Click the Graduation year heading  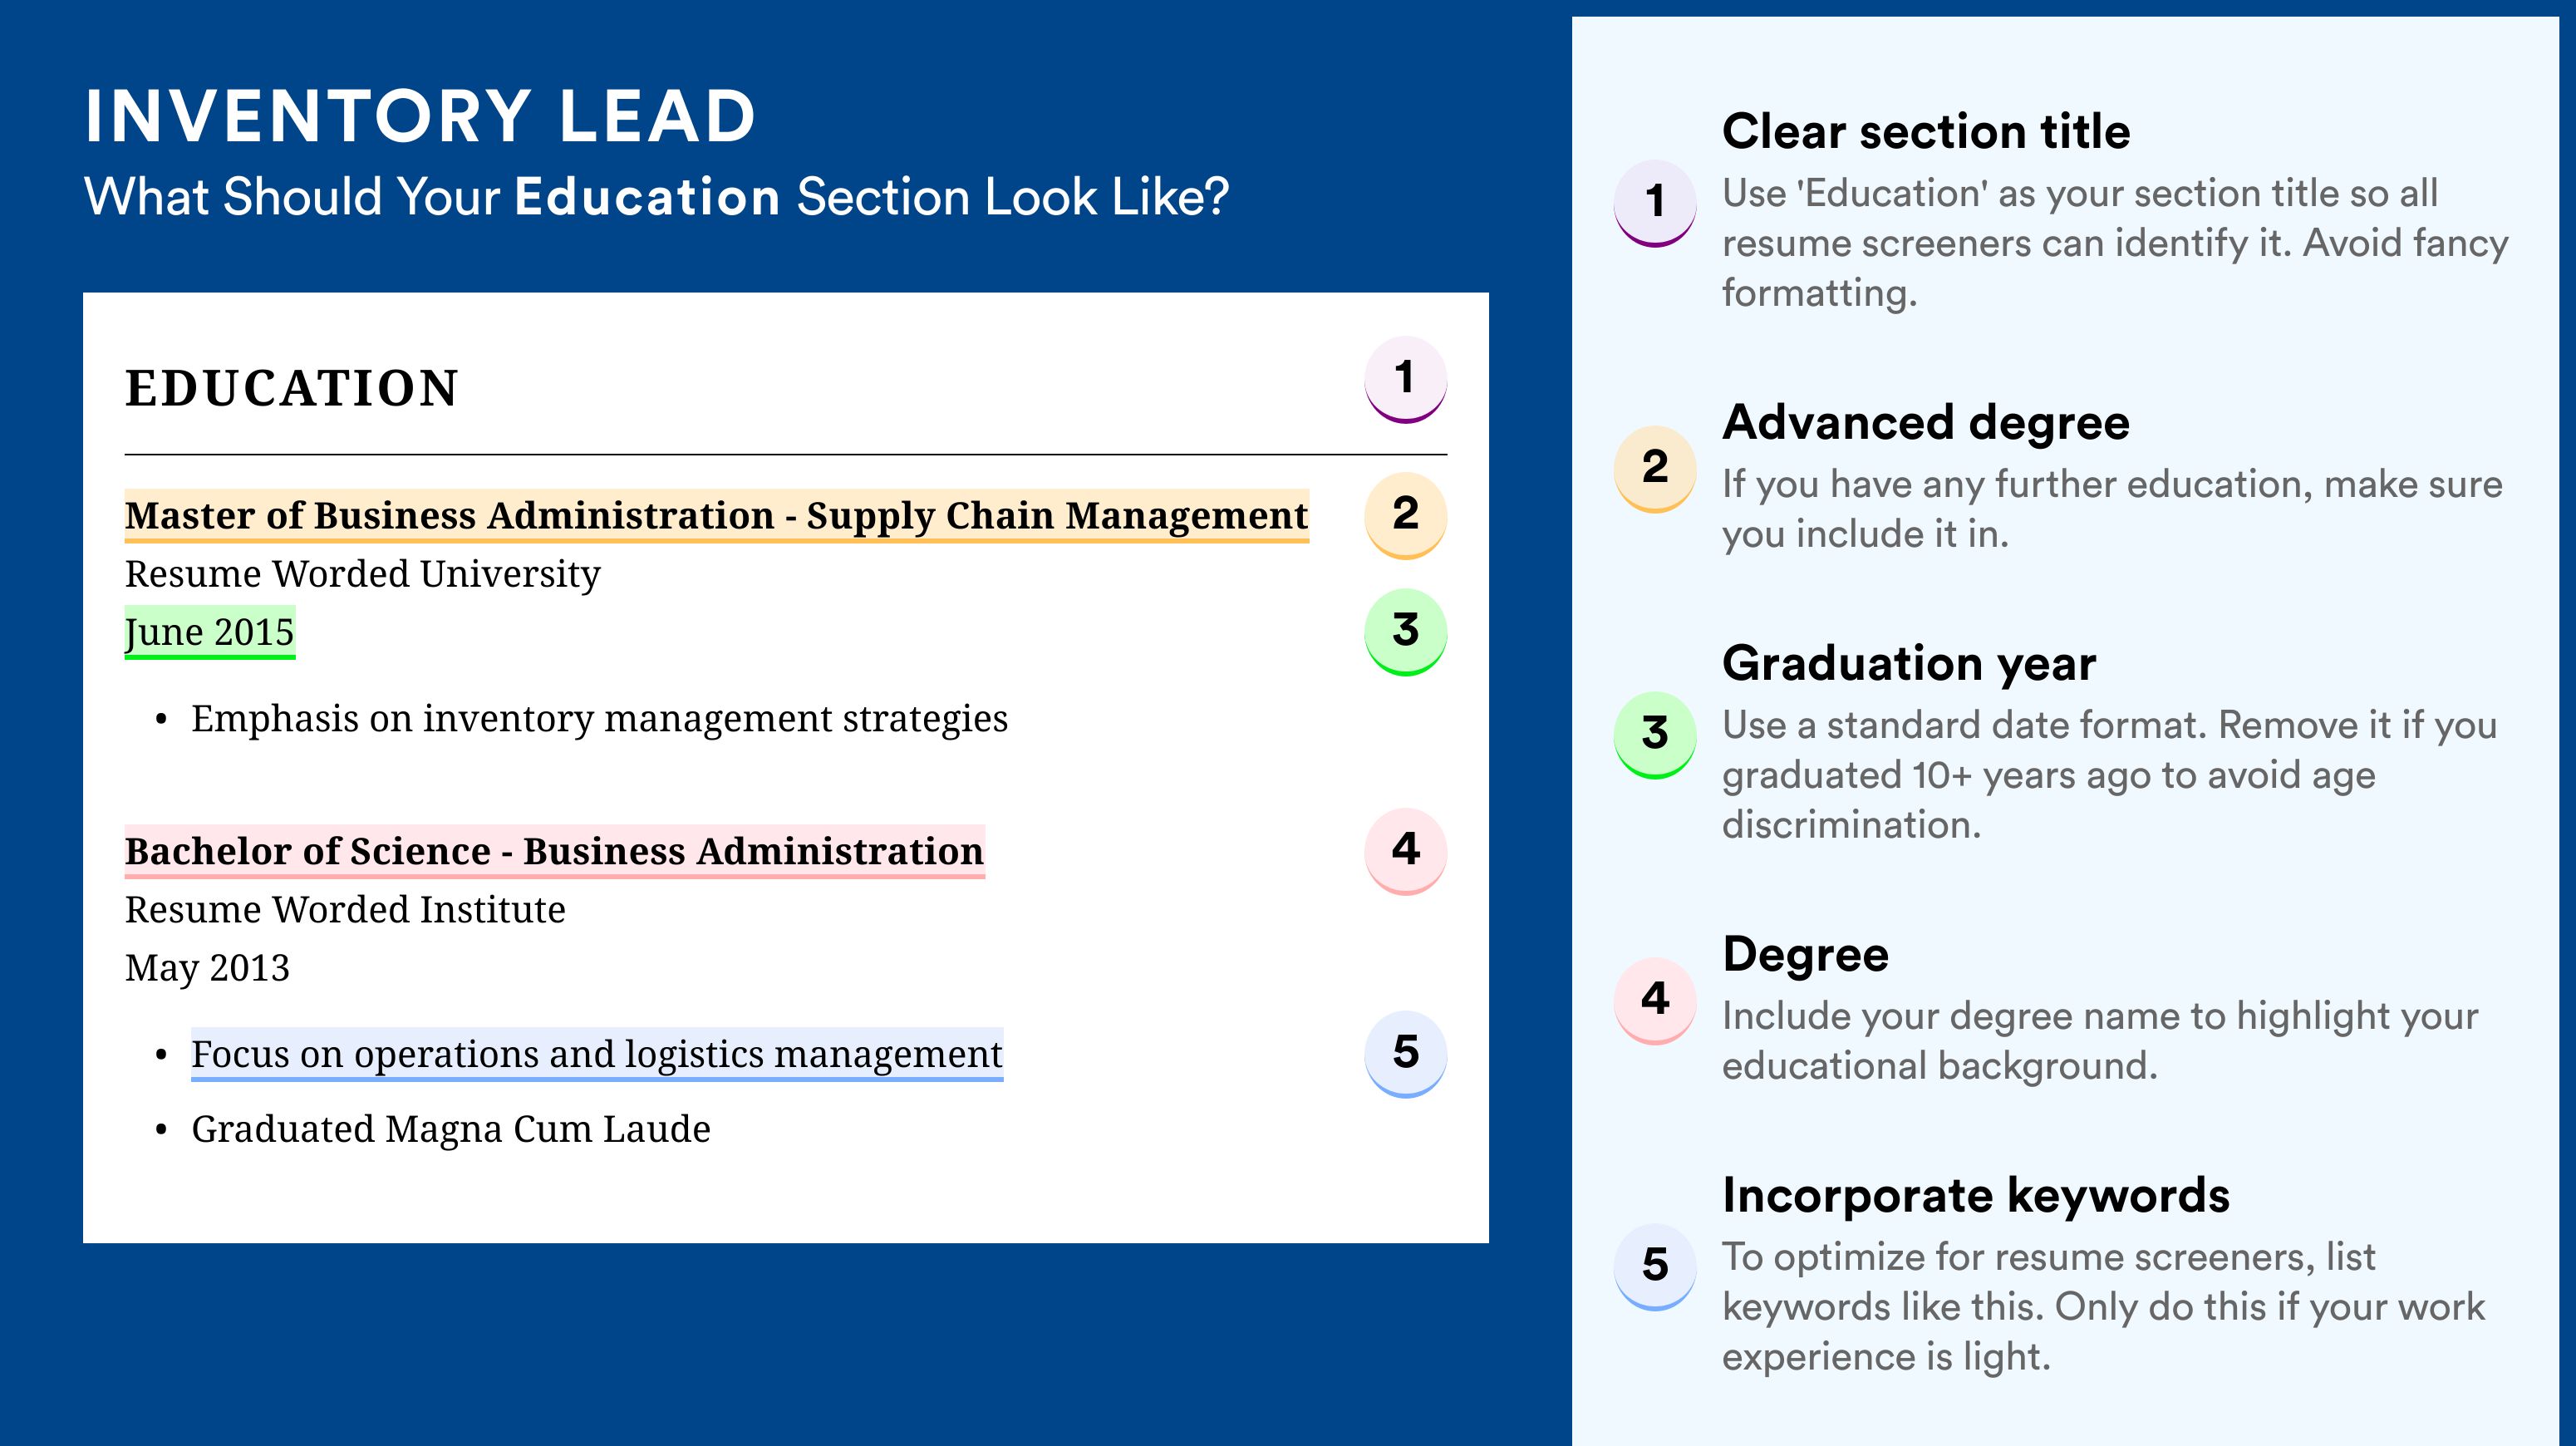(1909, 663)
